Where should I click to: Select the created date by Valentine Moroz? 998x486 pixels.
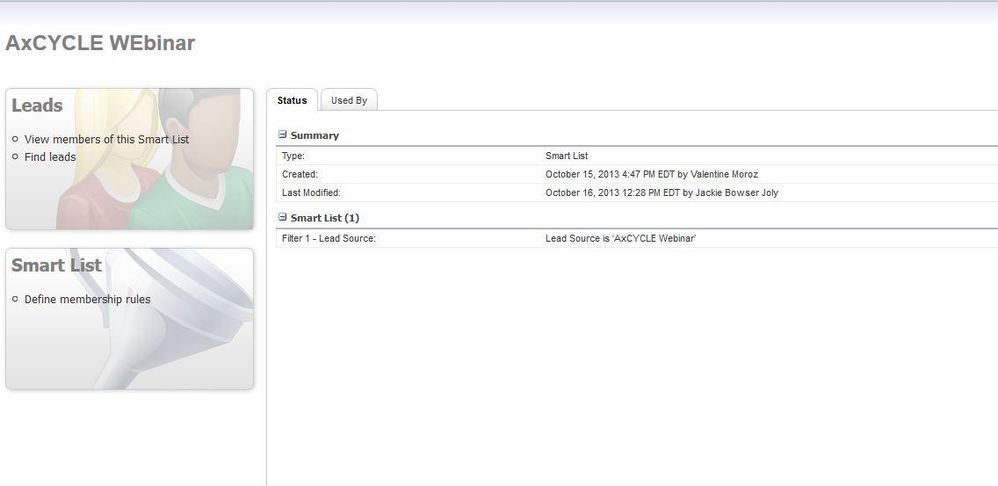point(651,174)
